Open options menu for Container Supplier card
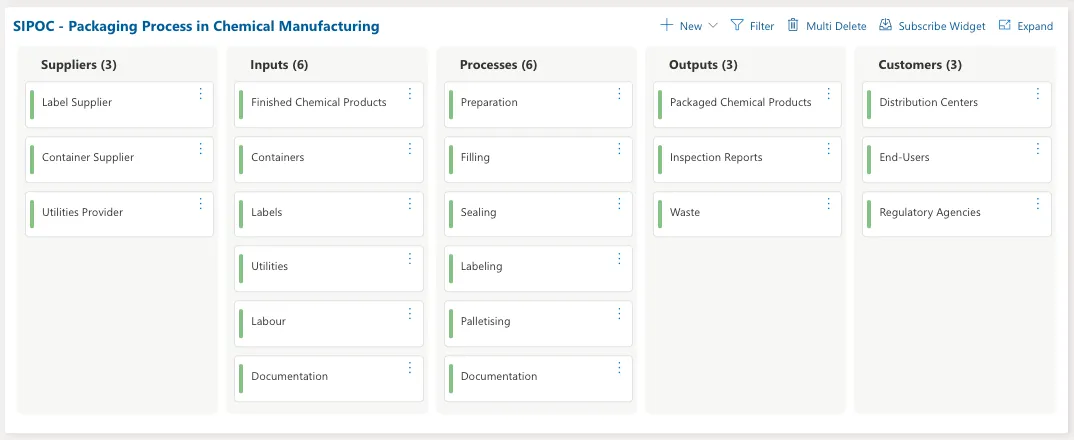Image resolution: width=1074 pixels, height=440 pixels. tap(201, 149)
